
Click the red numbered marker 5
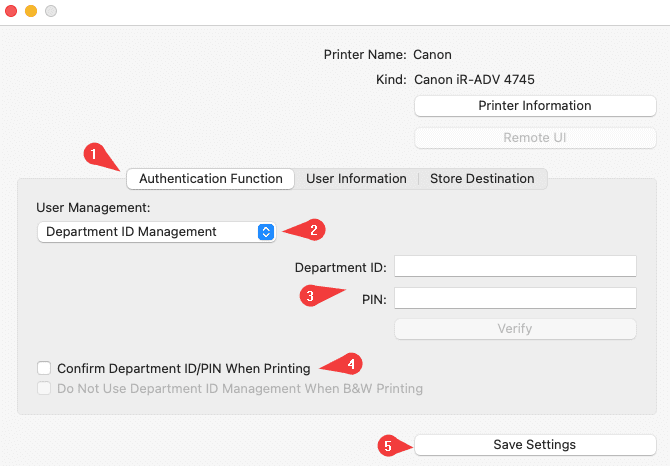(x=388, y=446)
